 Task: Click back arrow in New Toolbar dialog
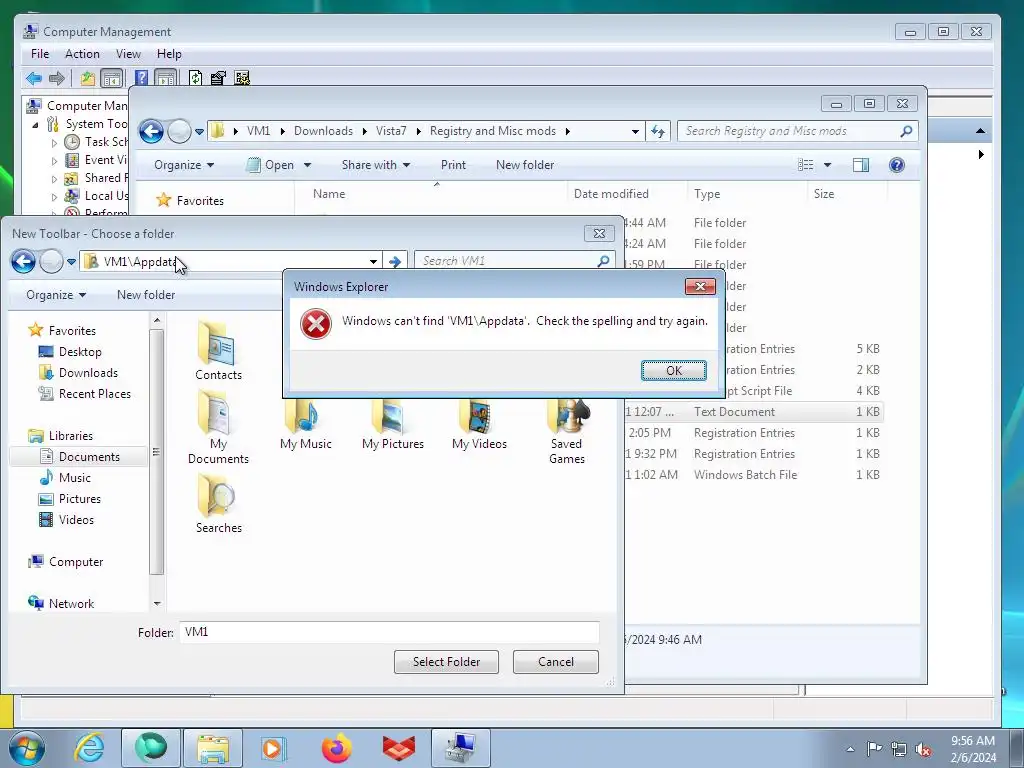pos(23,261)
